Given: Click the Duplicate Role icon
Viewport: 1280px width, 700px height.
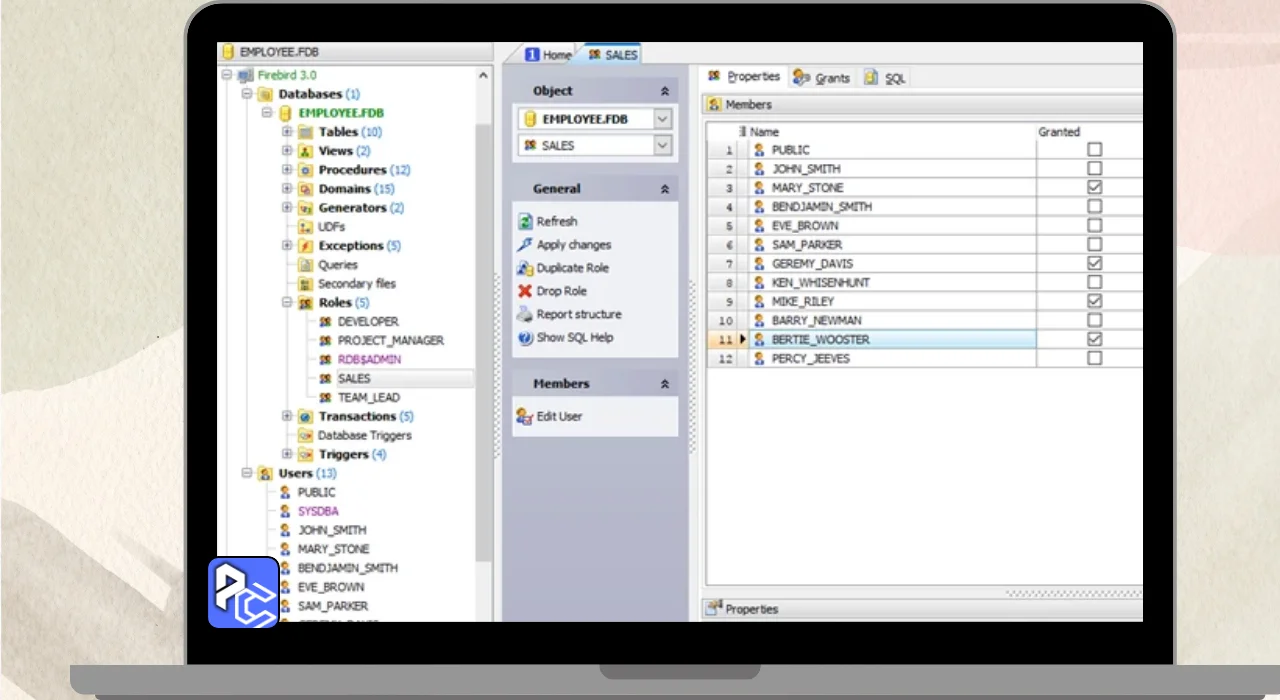Looking at the screenshot, I should pos(525,268).
